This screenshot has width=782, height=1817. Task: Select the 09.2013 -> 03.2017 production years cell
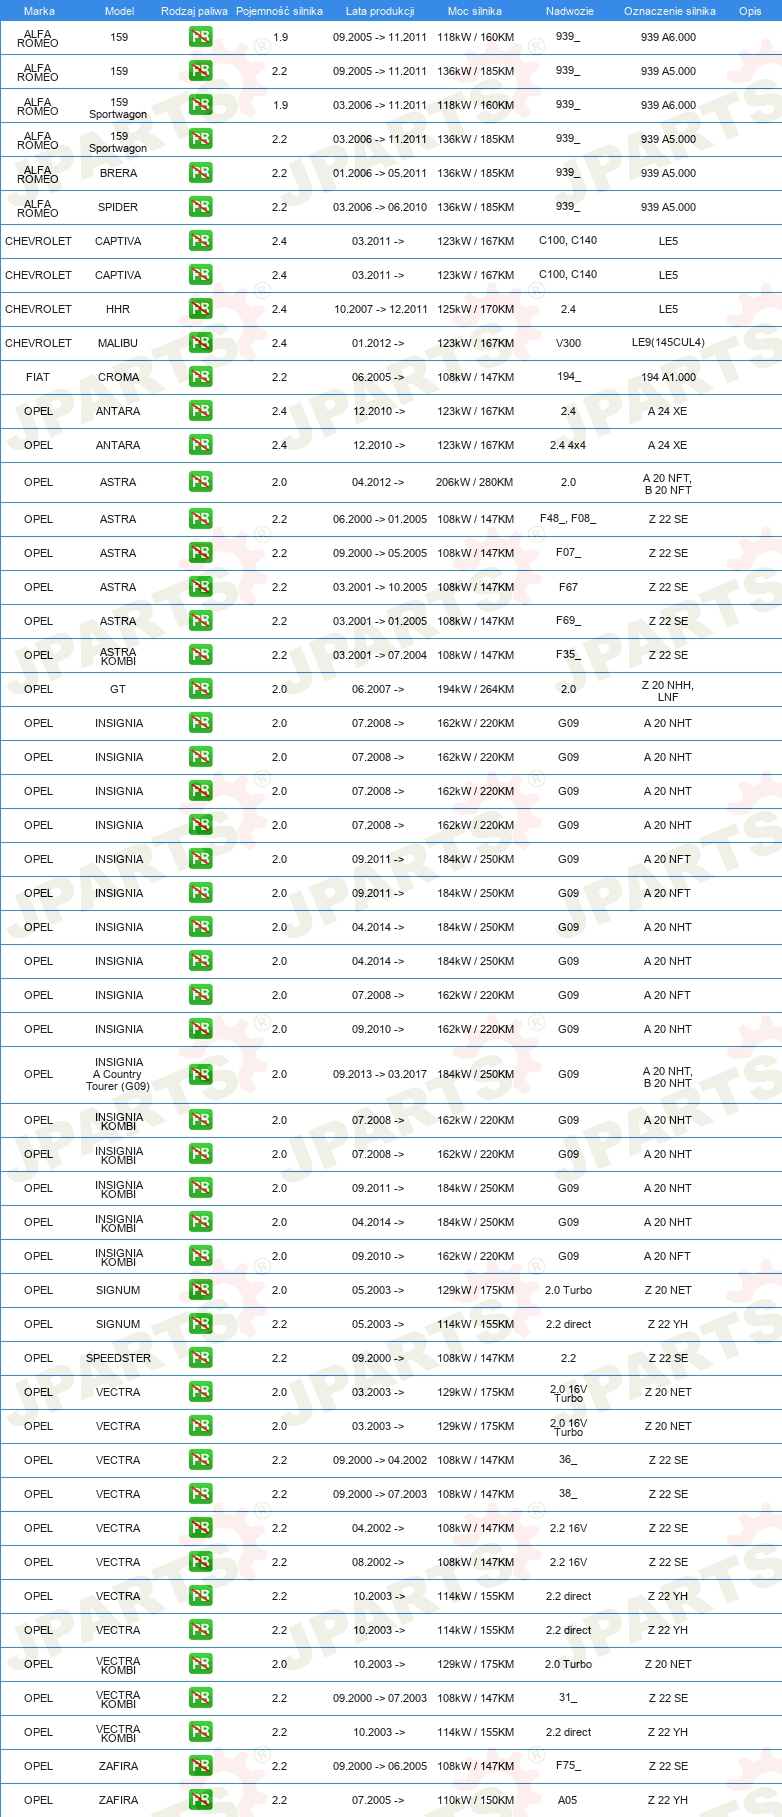click(380, 1074)
